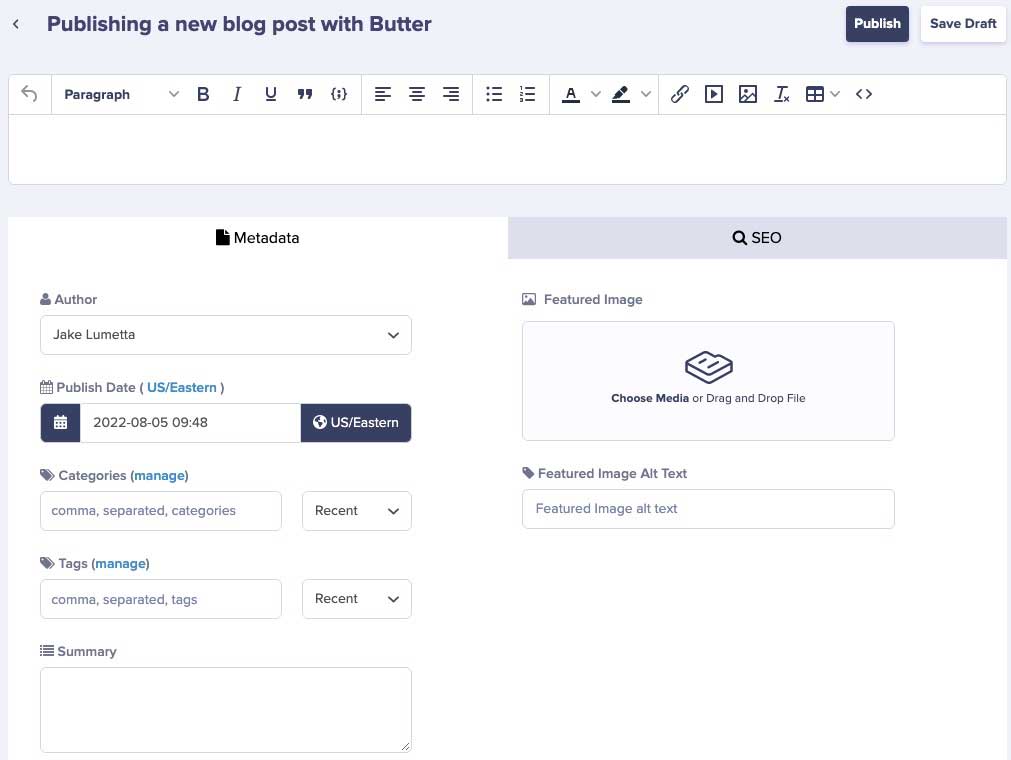Image resolution: width=1011 pixels, height=760 pixels.
Task: Toggle bold formatting
Action: point(203,94)
